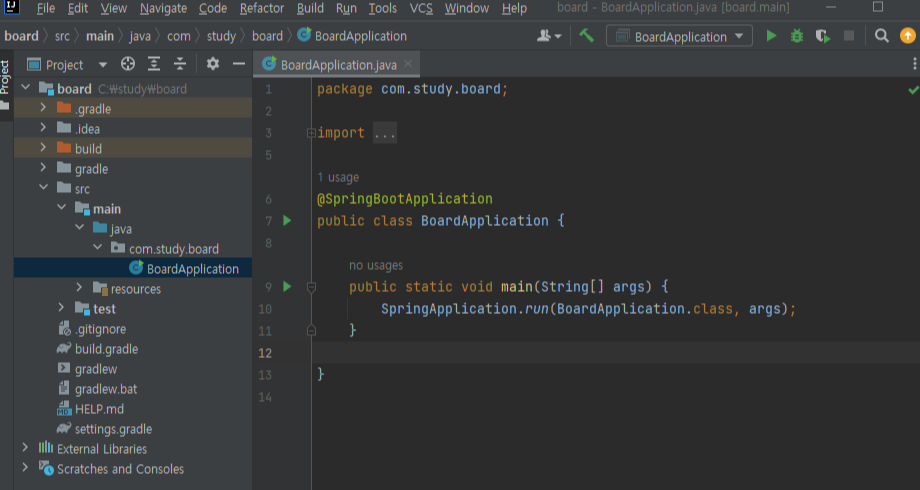Collapse the board root project node
Viewport: 920px width, 490px height.
26,88
